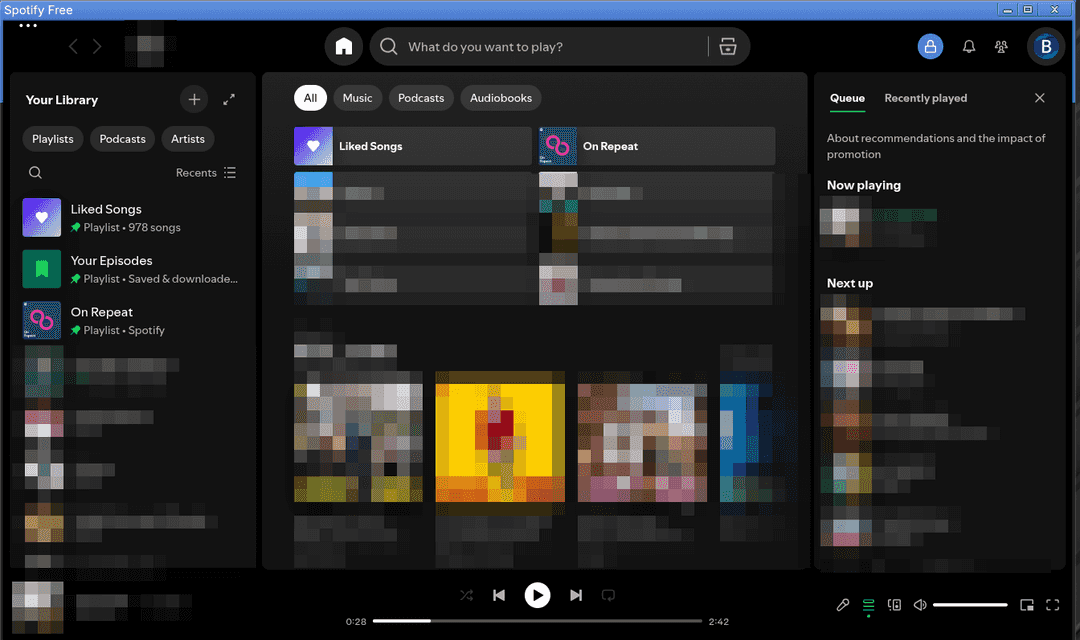Expand Your Library panel
The width and height of the screenshot is (1080, 640).
point(228,99)
